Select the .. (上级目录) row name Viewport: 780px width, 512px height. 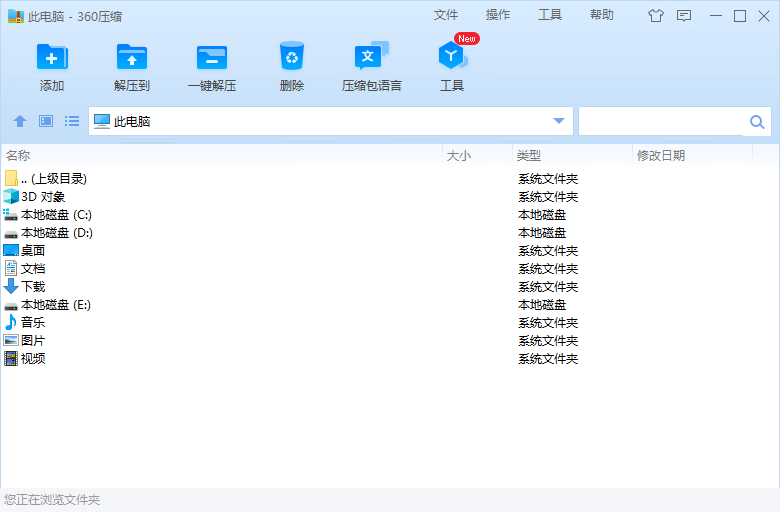(x=54, y=179)
